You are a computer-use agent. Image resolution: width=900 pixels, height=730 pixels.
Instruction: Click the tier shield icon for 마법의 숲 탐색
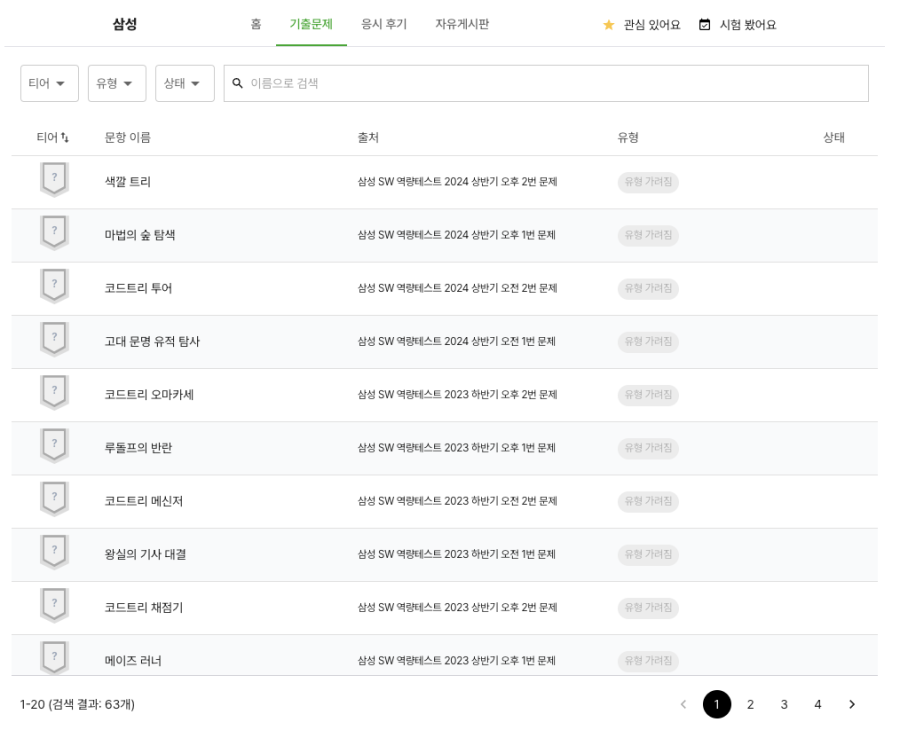point(55,233)
